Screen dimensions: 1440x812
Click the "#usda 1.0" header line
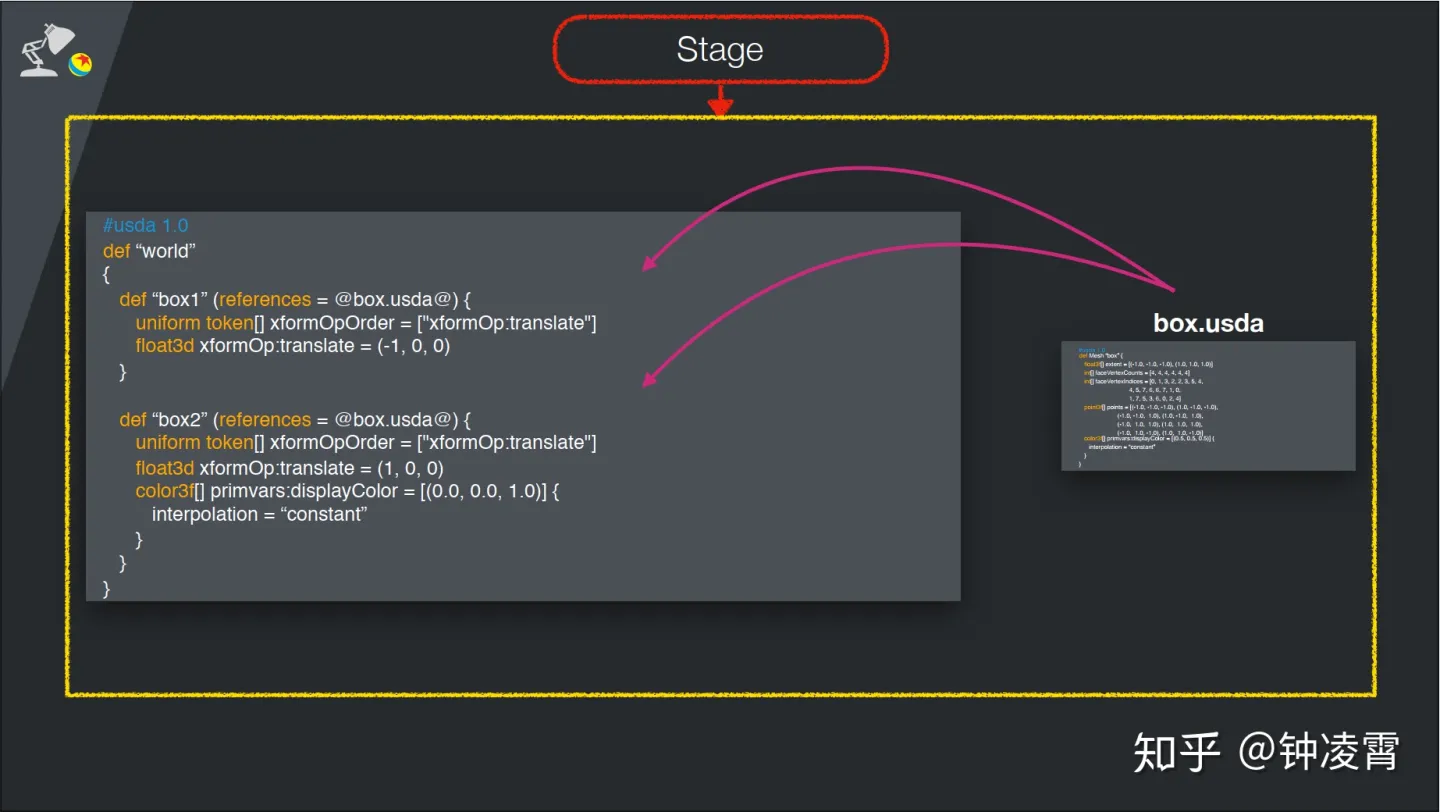coord(145,225)
